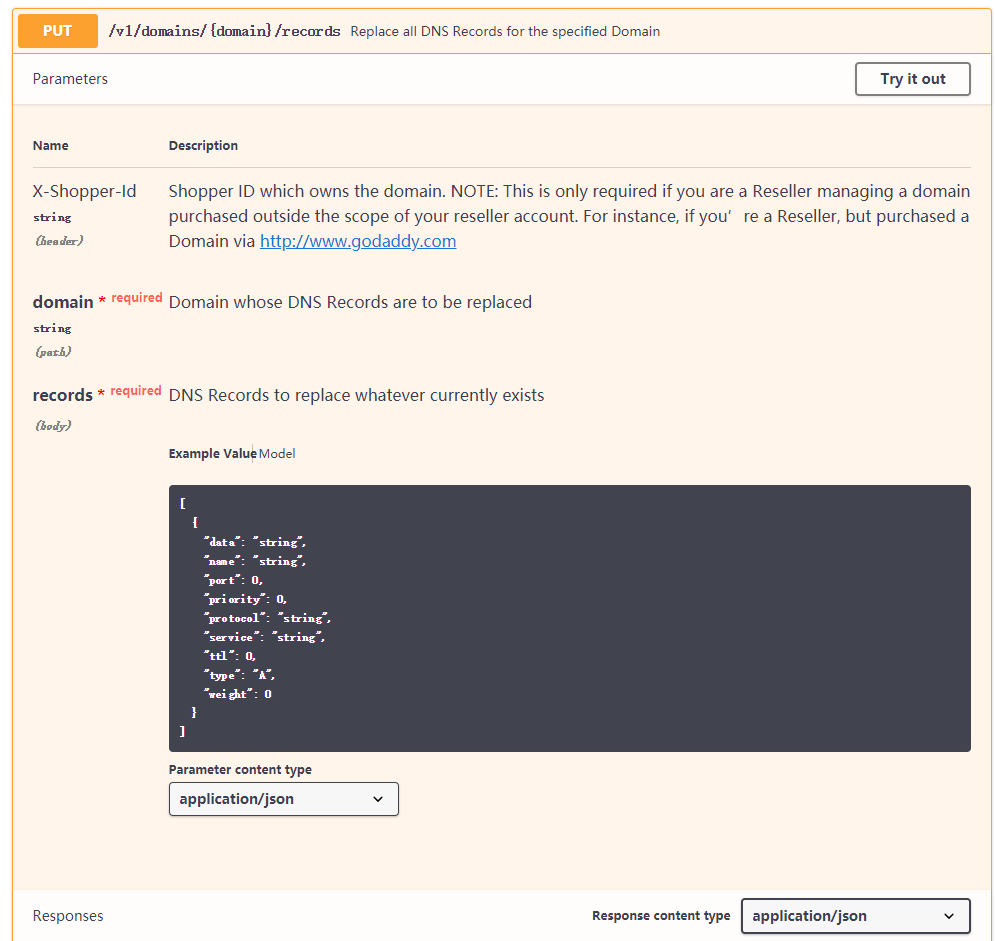Click the "type": "A" line in the example
This screenshot has height=941, width=995.
click(x=239, y=675)
